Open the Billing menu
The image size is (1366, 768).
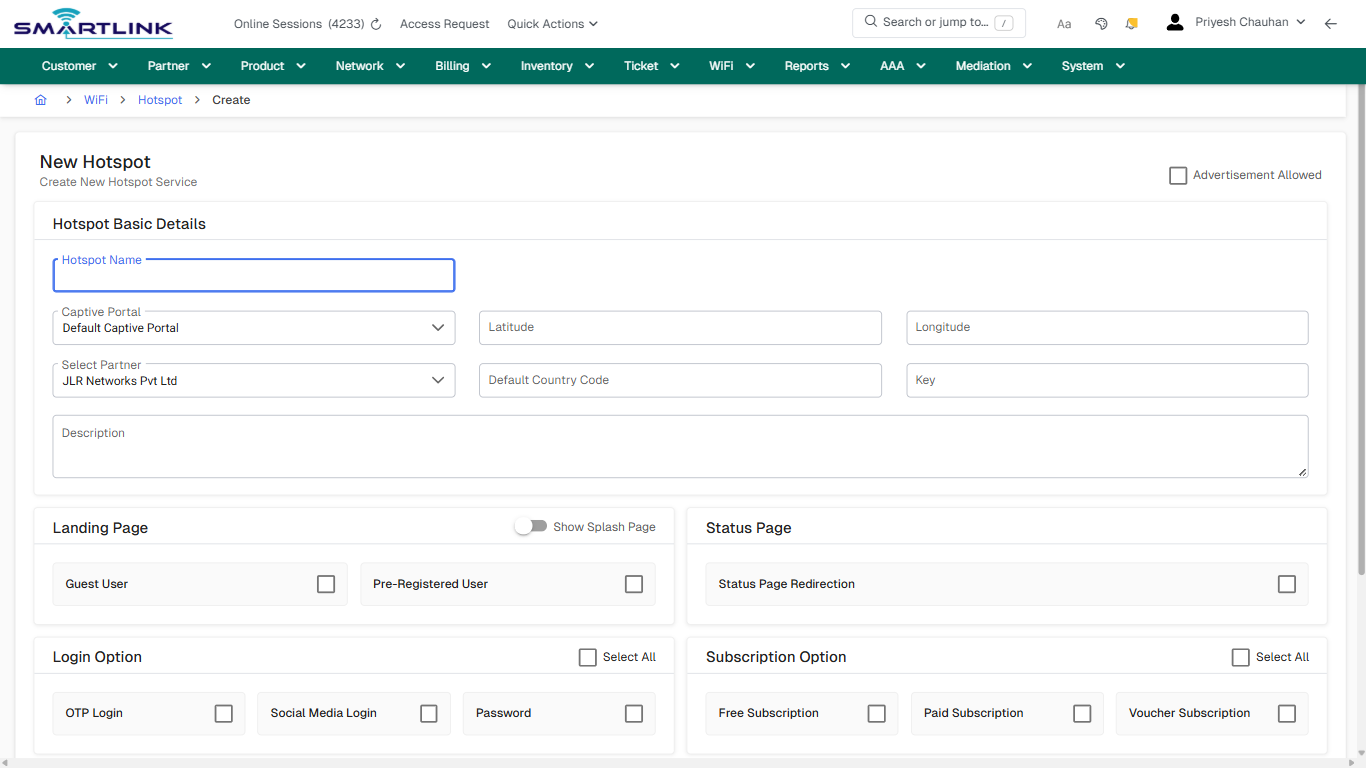coord(463,66)
